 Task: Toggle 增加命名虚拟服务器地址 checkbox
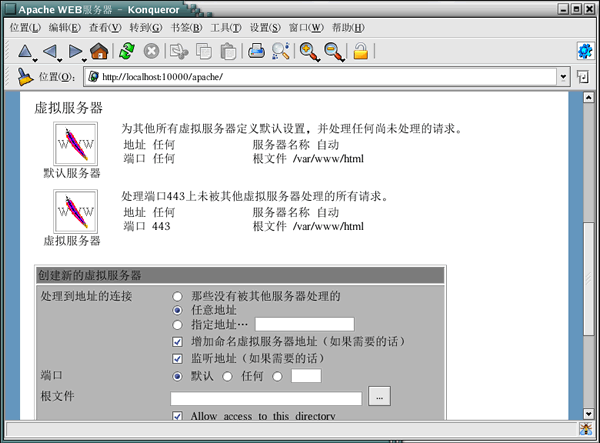pos(177,342)
